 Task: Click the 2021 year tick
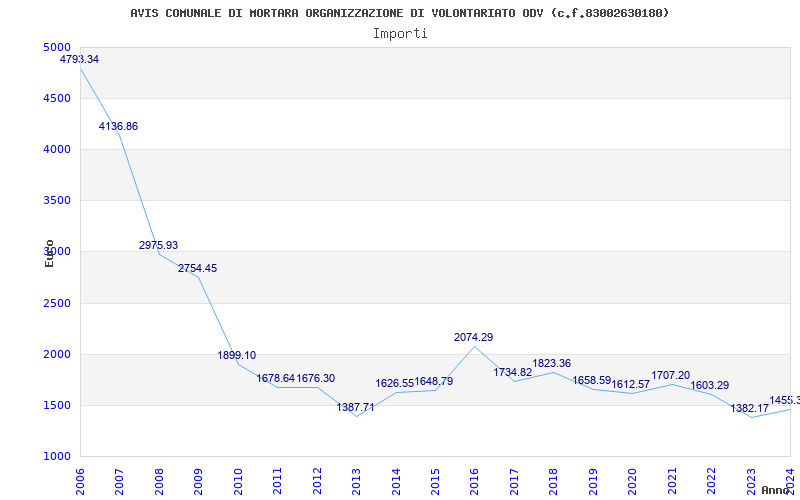click(672, 481)
